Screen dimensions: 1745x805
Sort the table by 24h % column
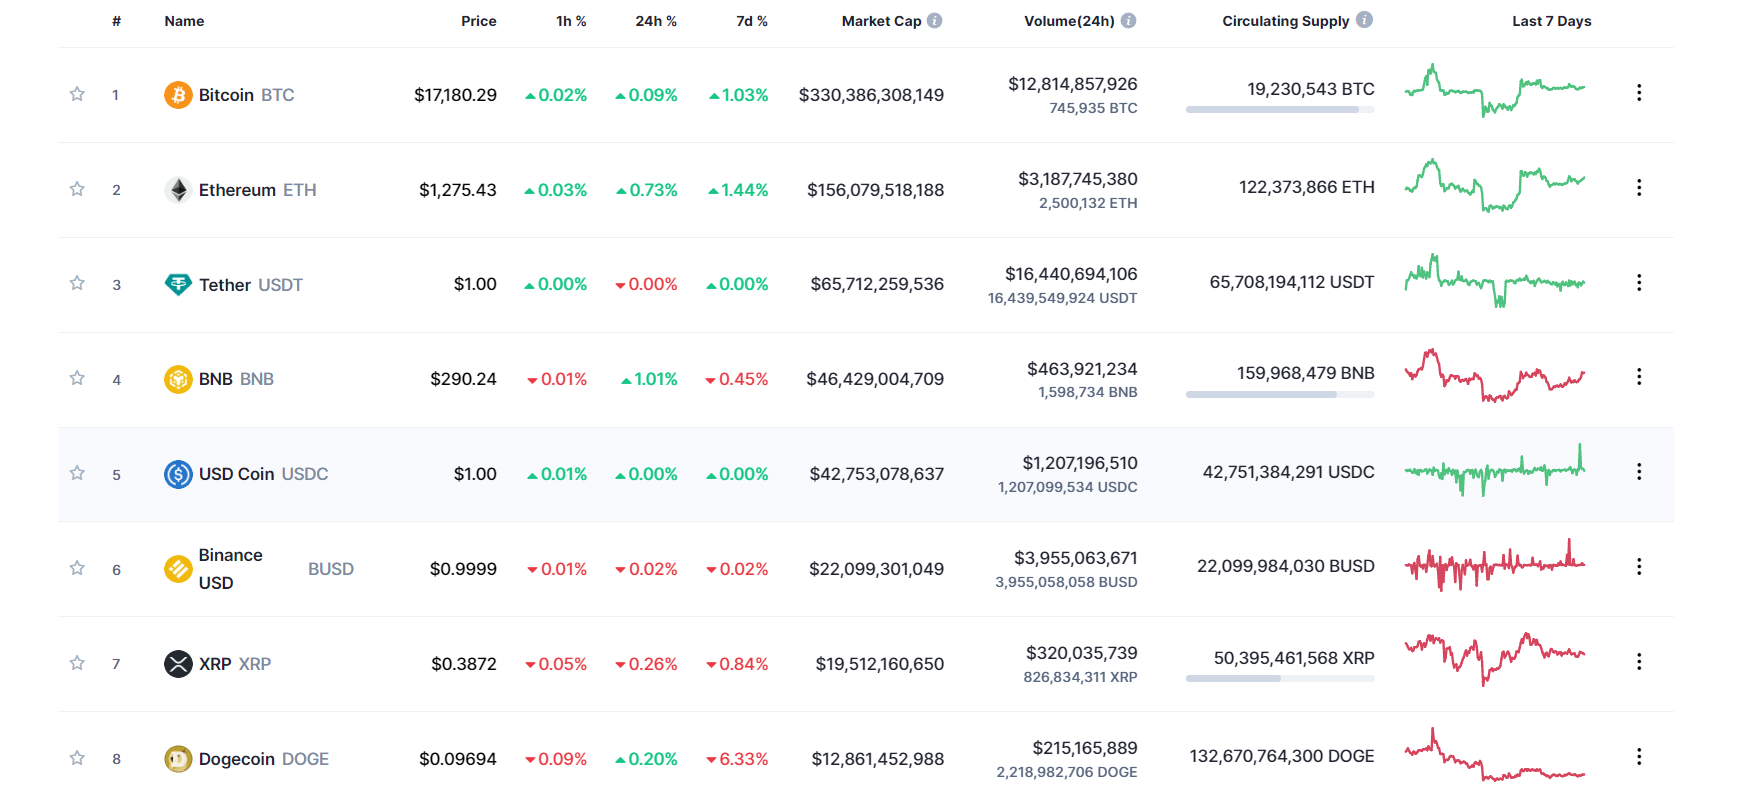(x=656, y=21)
